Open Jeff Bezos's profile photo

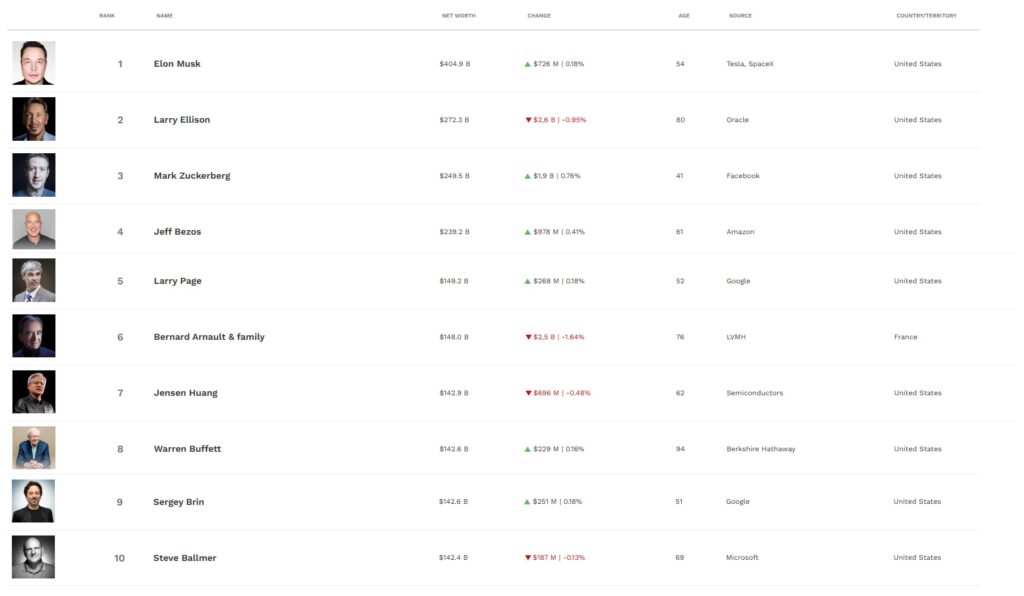[x=34, y=229]
